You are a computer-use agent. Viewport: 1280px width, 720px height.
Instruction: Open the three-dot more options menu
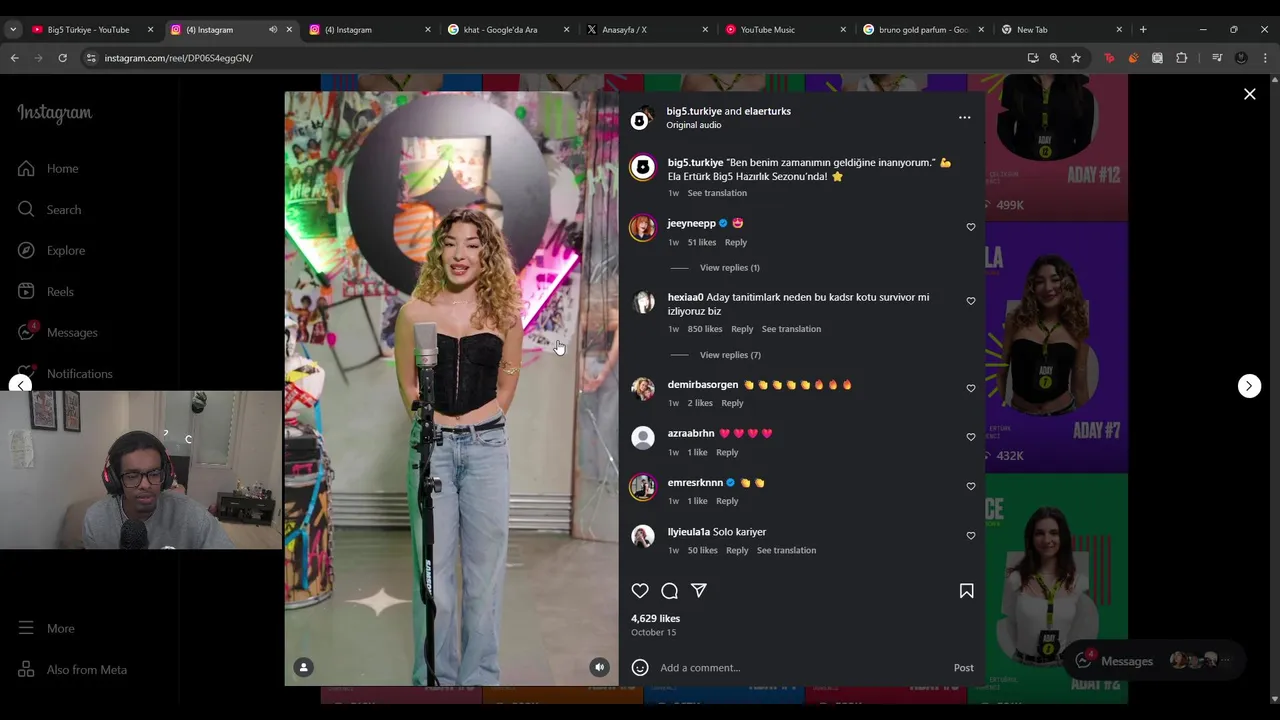pos(964,118)
